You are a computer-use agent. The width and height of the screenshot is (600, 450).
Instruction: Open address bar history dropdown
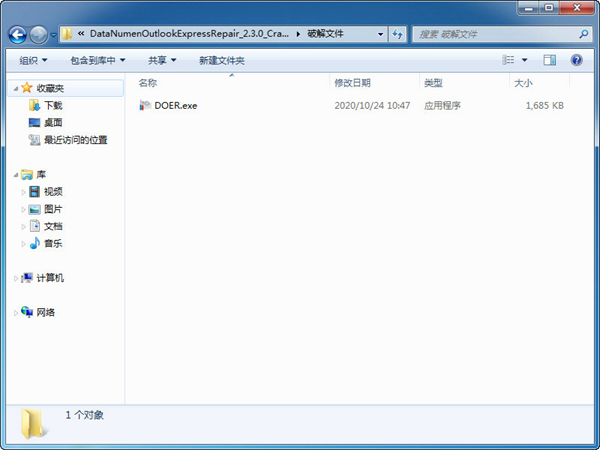(380, 34)
